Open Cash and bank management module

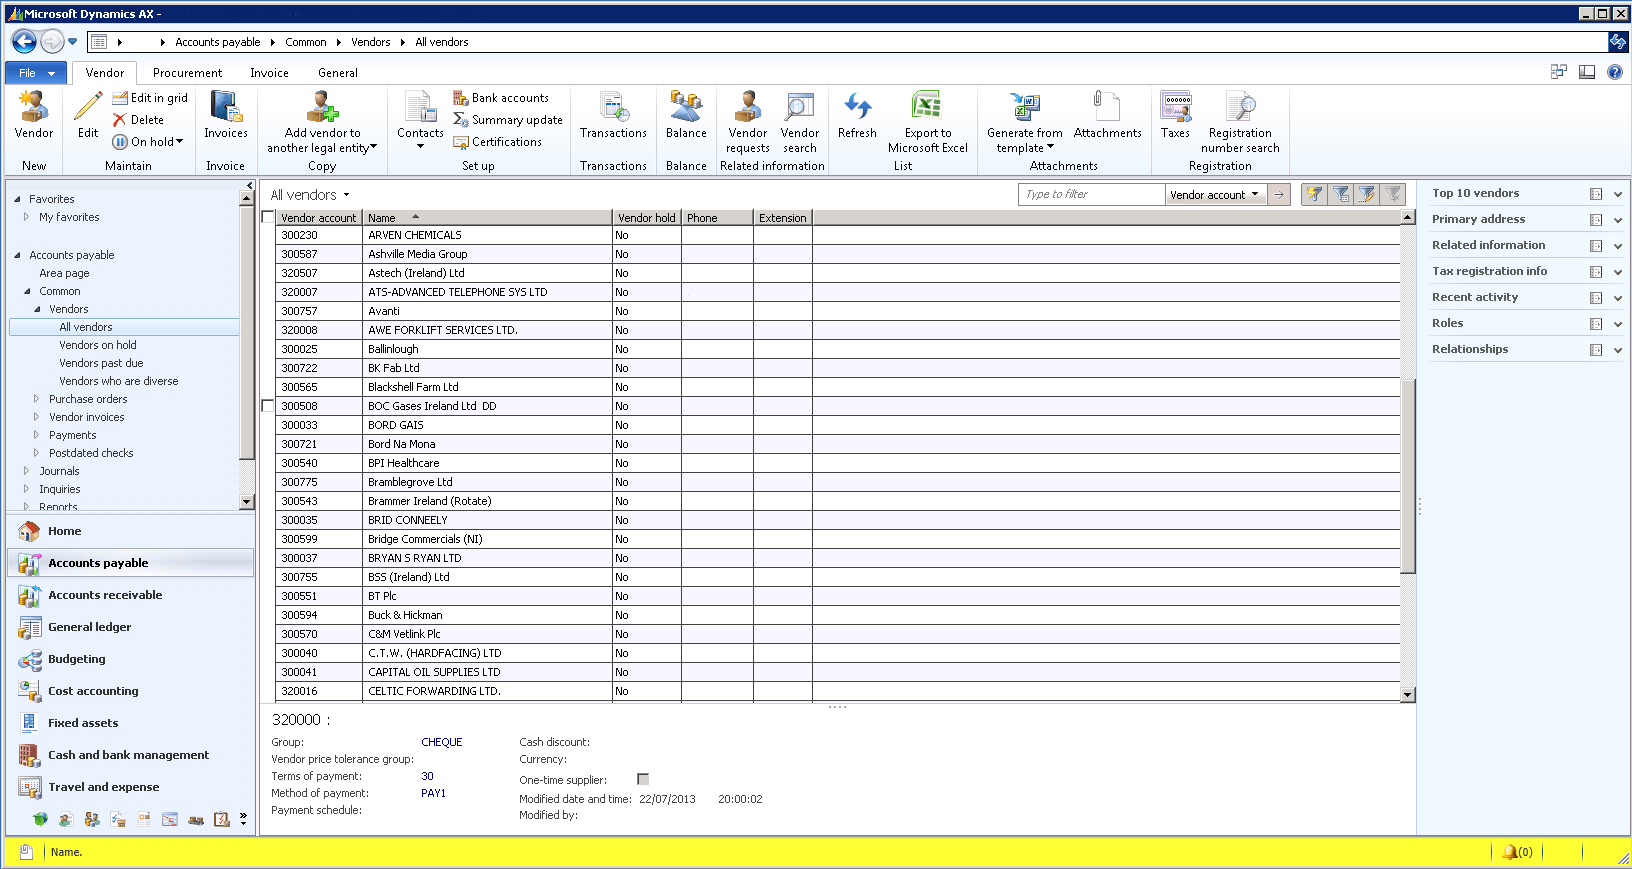pyautogui.click(x=131, y=755)
